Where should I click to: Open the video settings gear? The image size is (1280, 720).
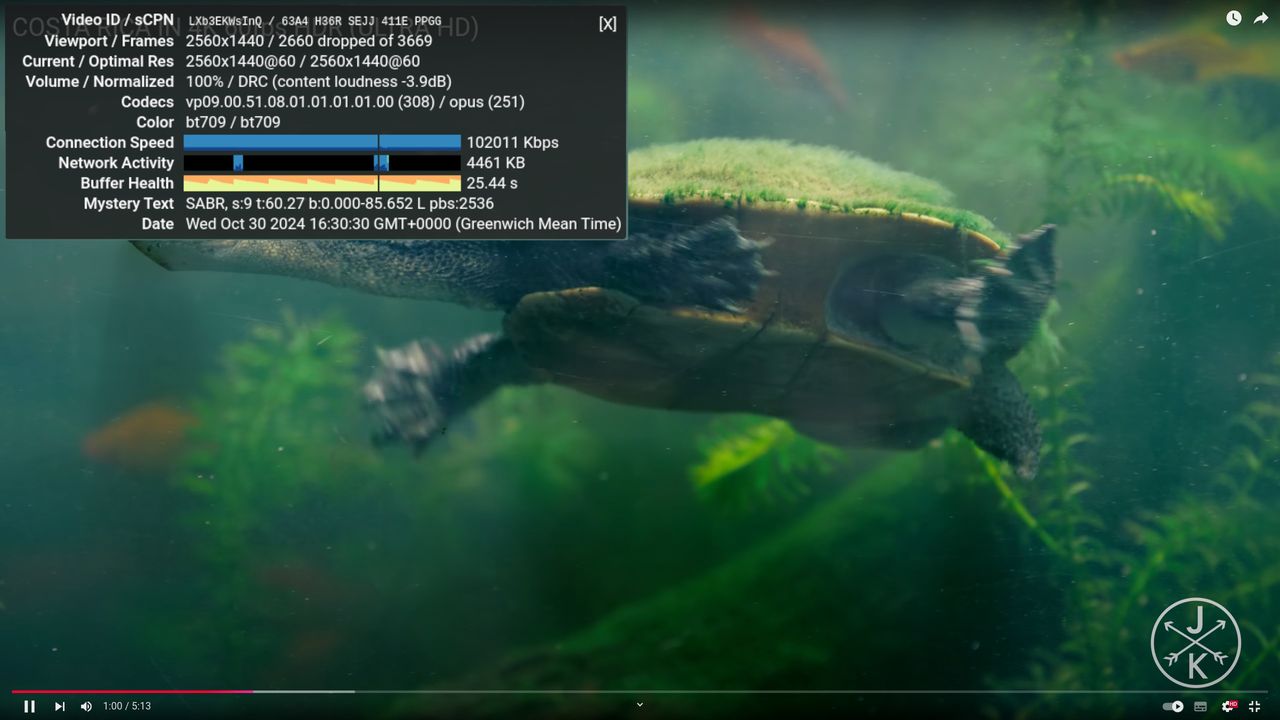click(x=1228, y=706)
